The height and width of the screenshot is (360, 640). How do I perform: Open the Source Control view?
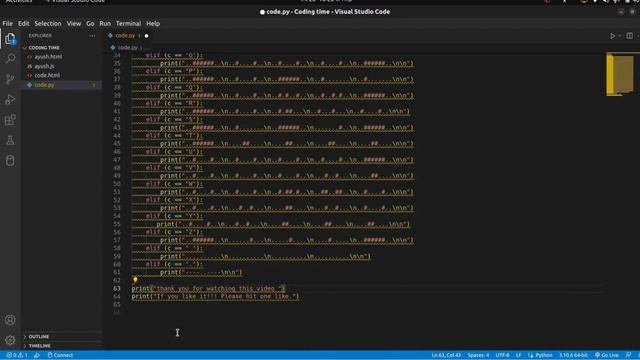[x=10, y=79]
